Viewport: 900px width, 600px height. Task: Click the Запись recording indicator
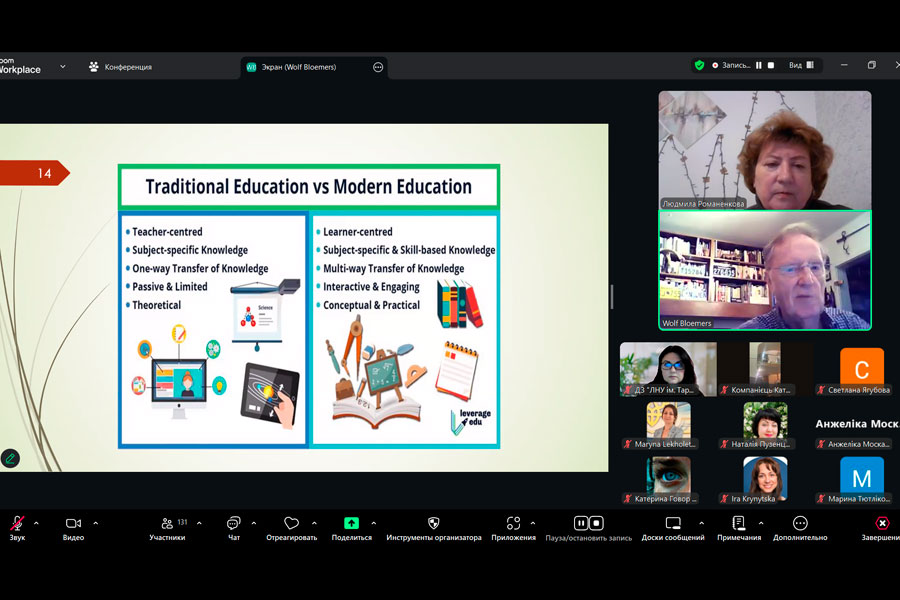731,65
